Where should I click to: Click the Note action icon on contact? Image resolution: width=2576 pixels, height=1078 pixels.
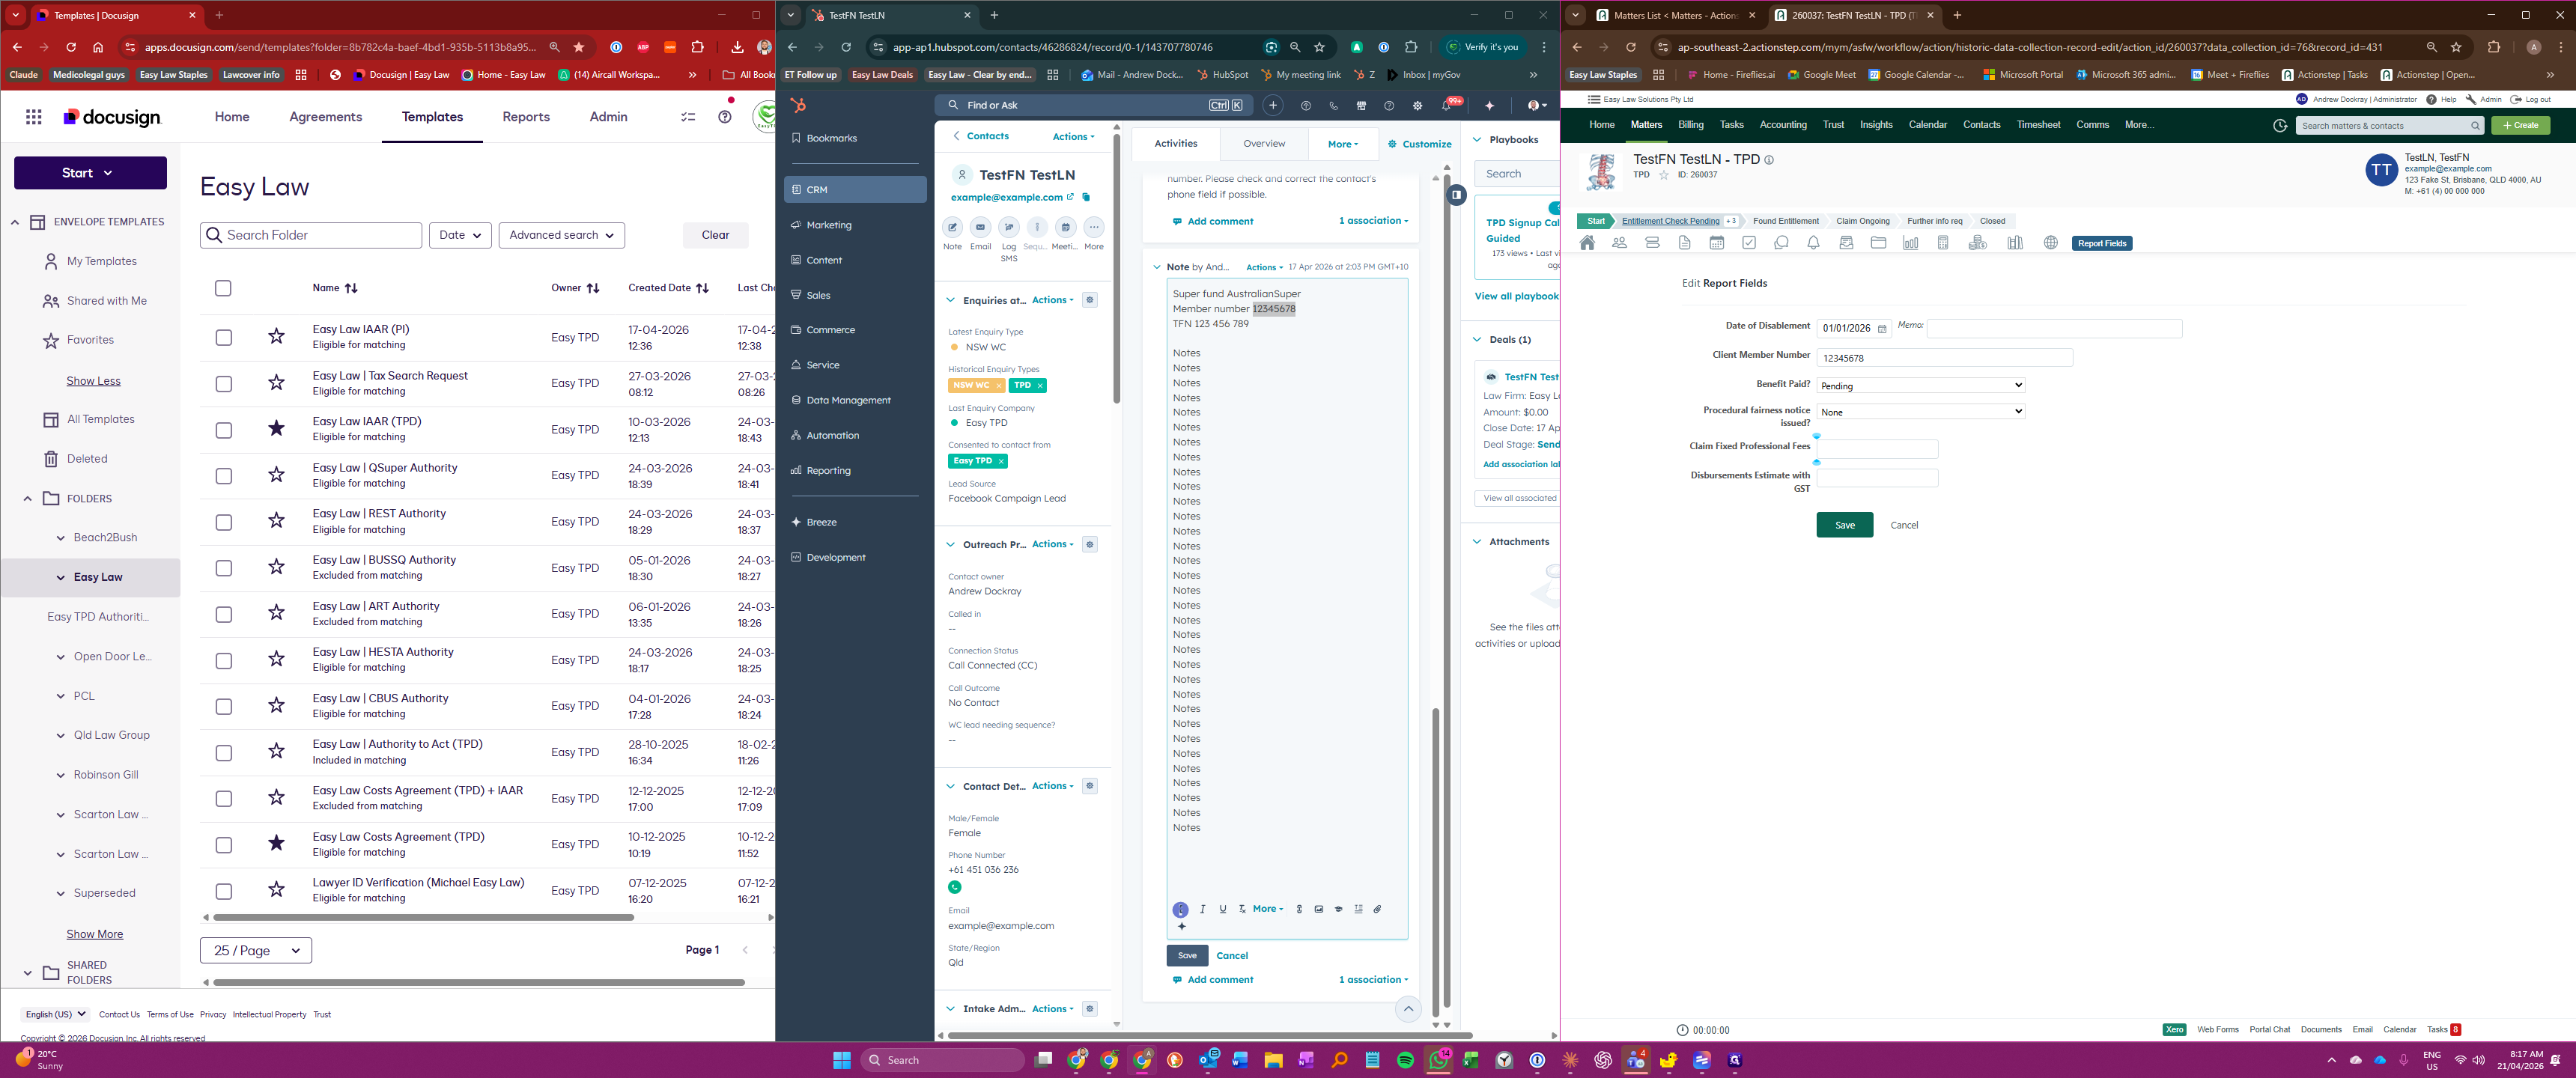tap(952, 227)
